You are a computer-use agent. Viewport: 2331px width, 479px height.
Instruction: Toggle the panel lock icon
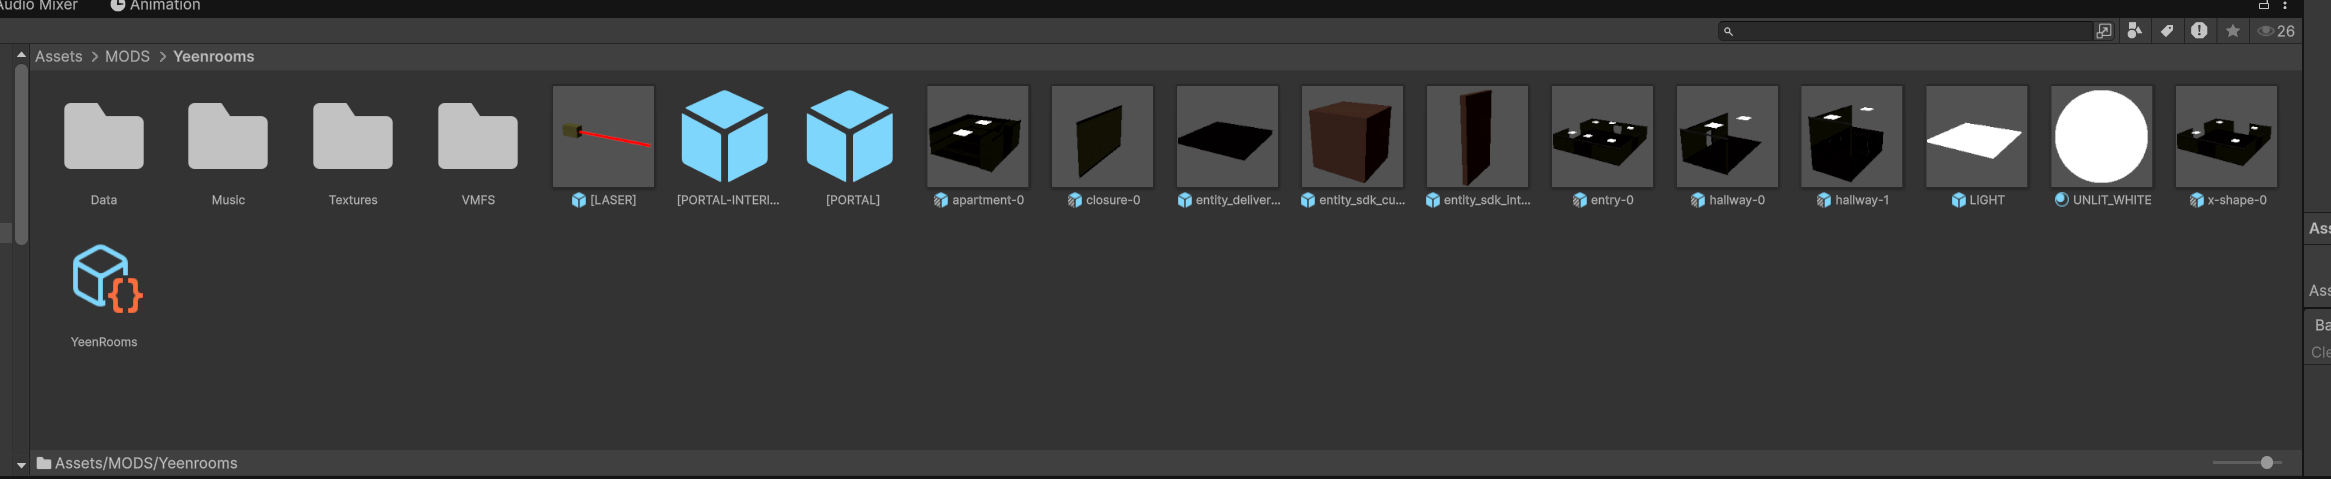[2264, 5]
